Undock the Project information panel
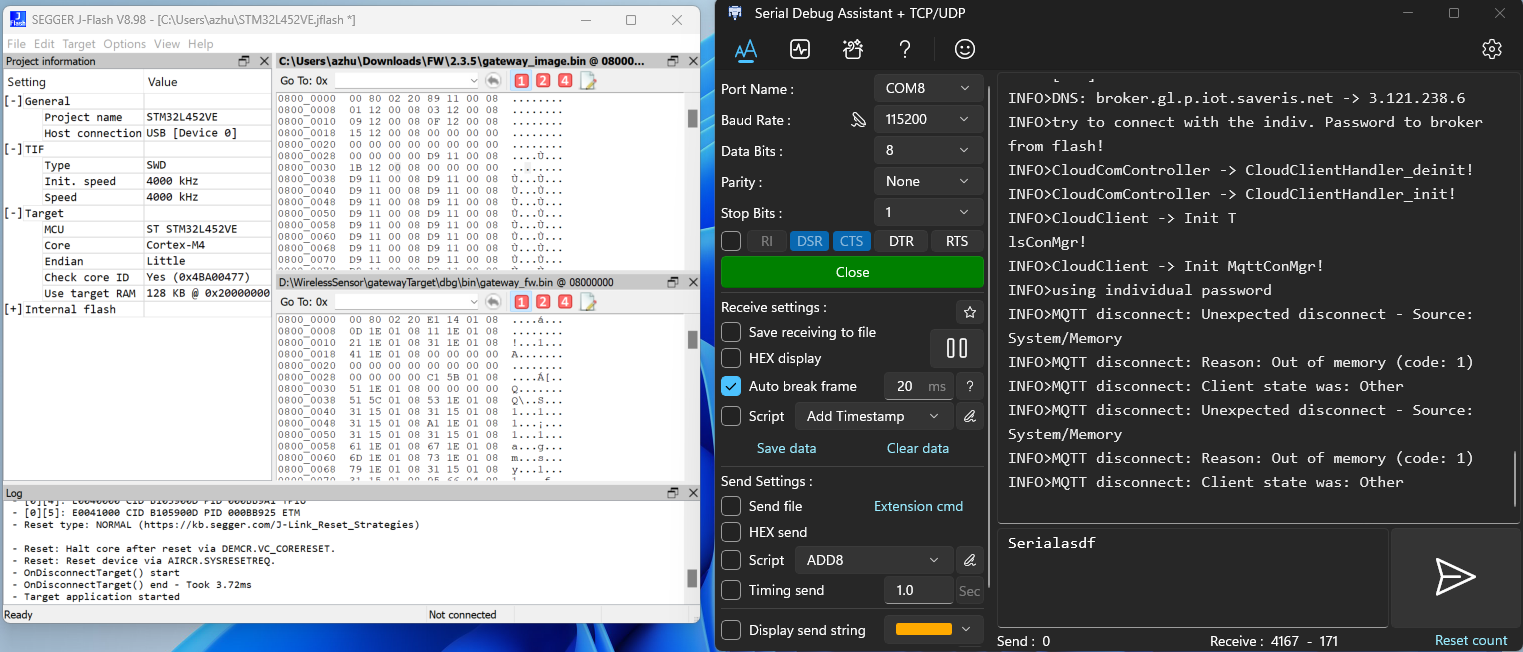 pos(244,61)
